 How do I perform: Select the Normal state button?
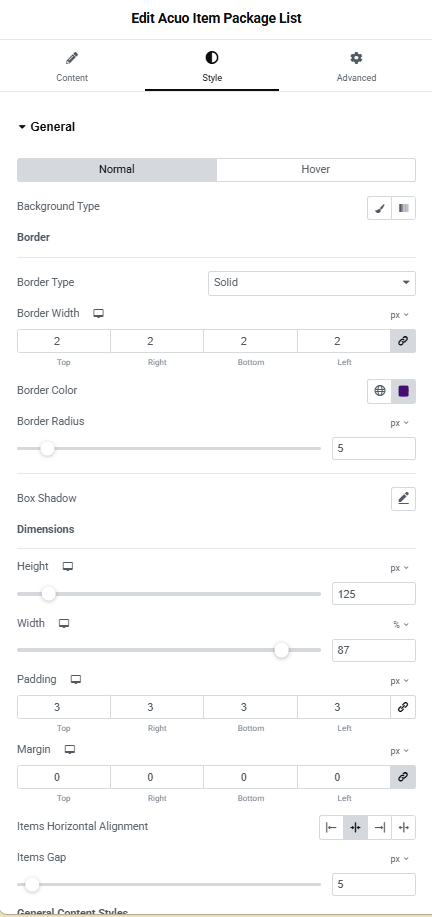(117, 170)
